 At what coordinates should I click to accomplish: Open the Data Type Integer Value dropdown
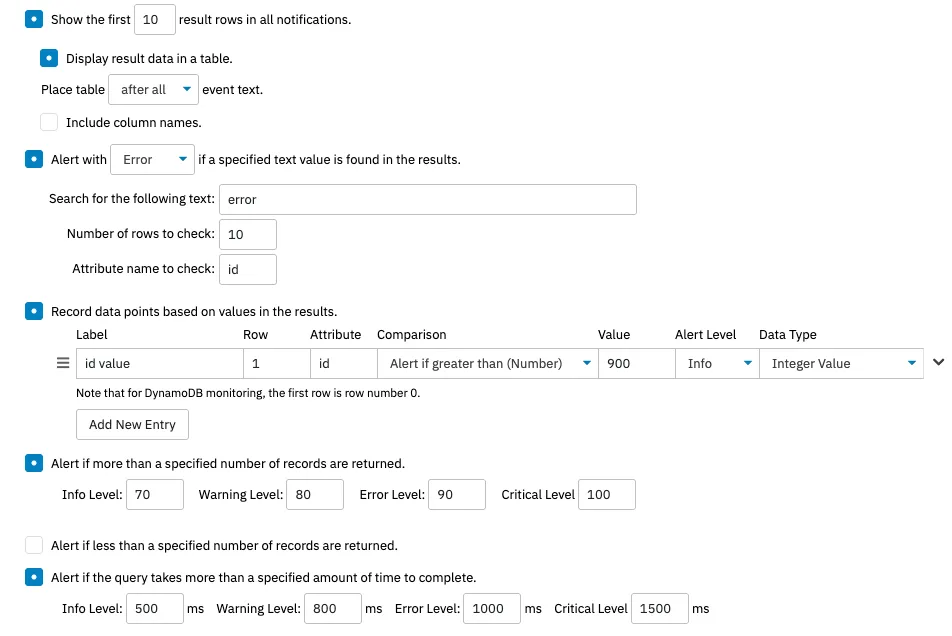tap(842, 364)
